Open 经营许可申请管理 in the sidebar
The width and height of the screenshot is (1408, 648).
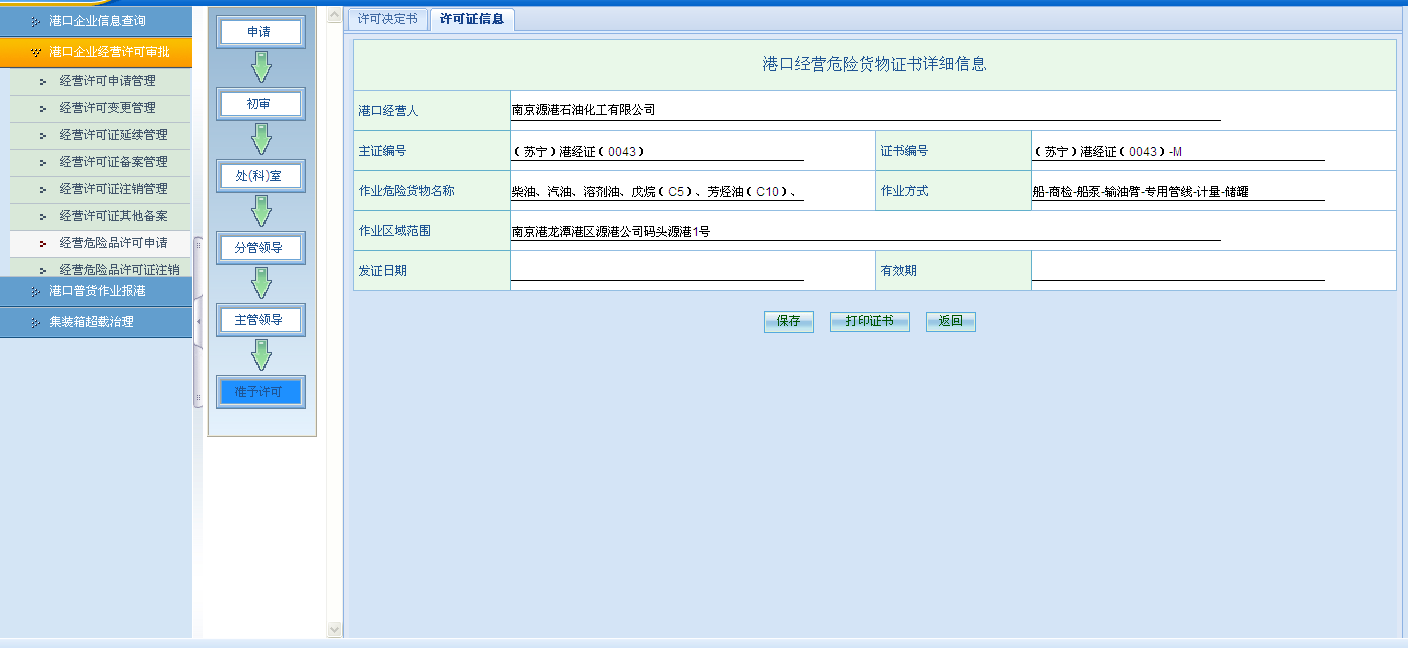(107, 81)
